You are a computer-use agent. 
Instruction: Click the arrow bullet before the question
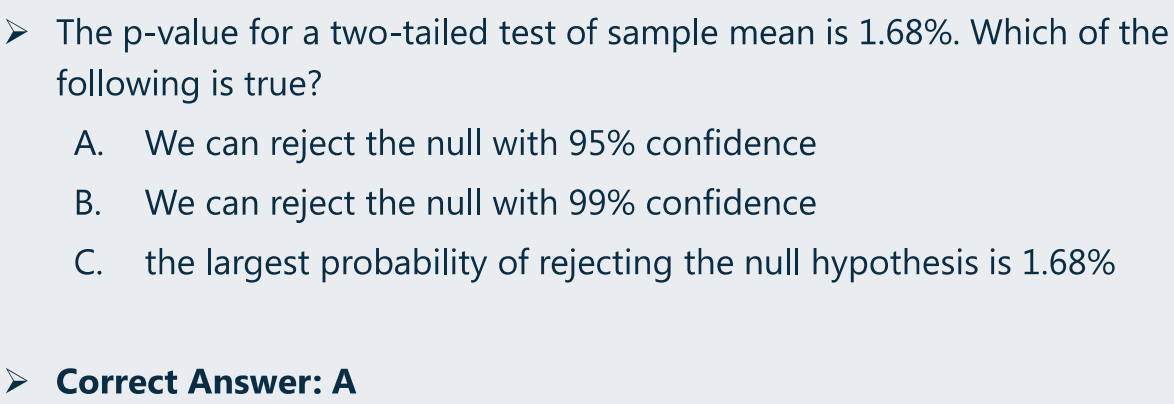point(15,34)
